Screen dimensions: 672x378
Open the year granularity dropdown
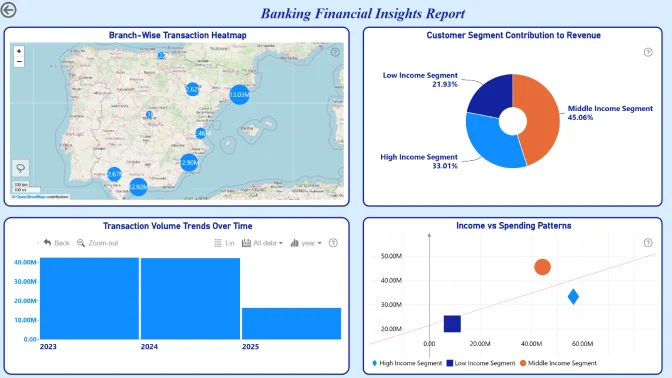(x=306, y=243)
